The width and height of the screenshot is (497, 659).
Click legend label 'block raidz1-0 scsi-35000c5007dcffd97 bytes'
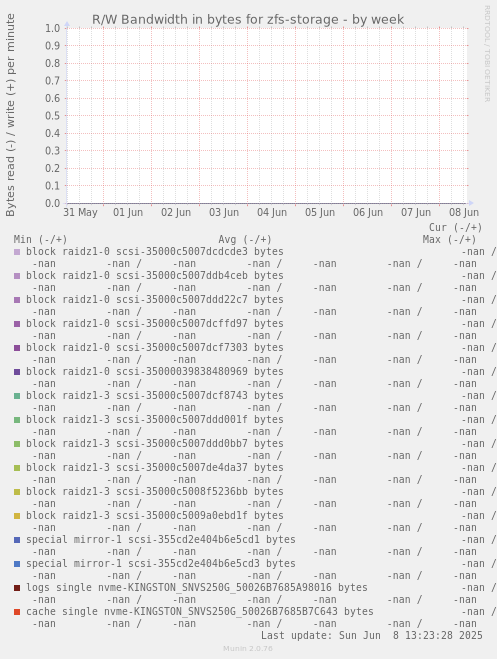tap(155, 324)
